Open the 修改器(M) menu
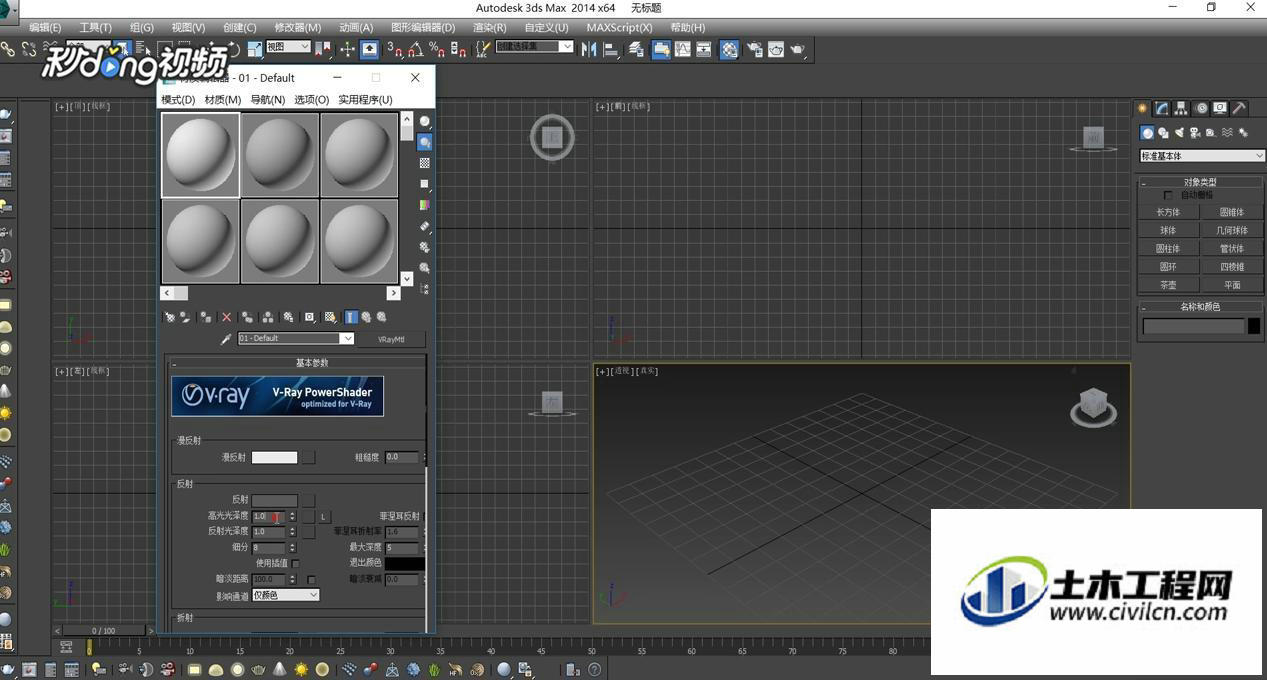This screenshot has height=680, width=1267. (298, 27)
